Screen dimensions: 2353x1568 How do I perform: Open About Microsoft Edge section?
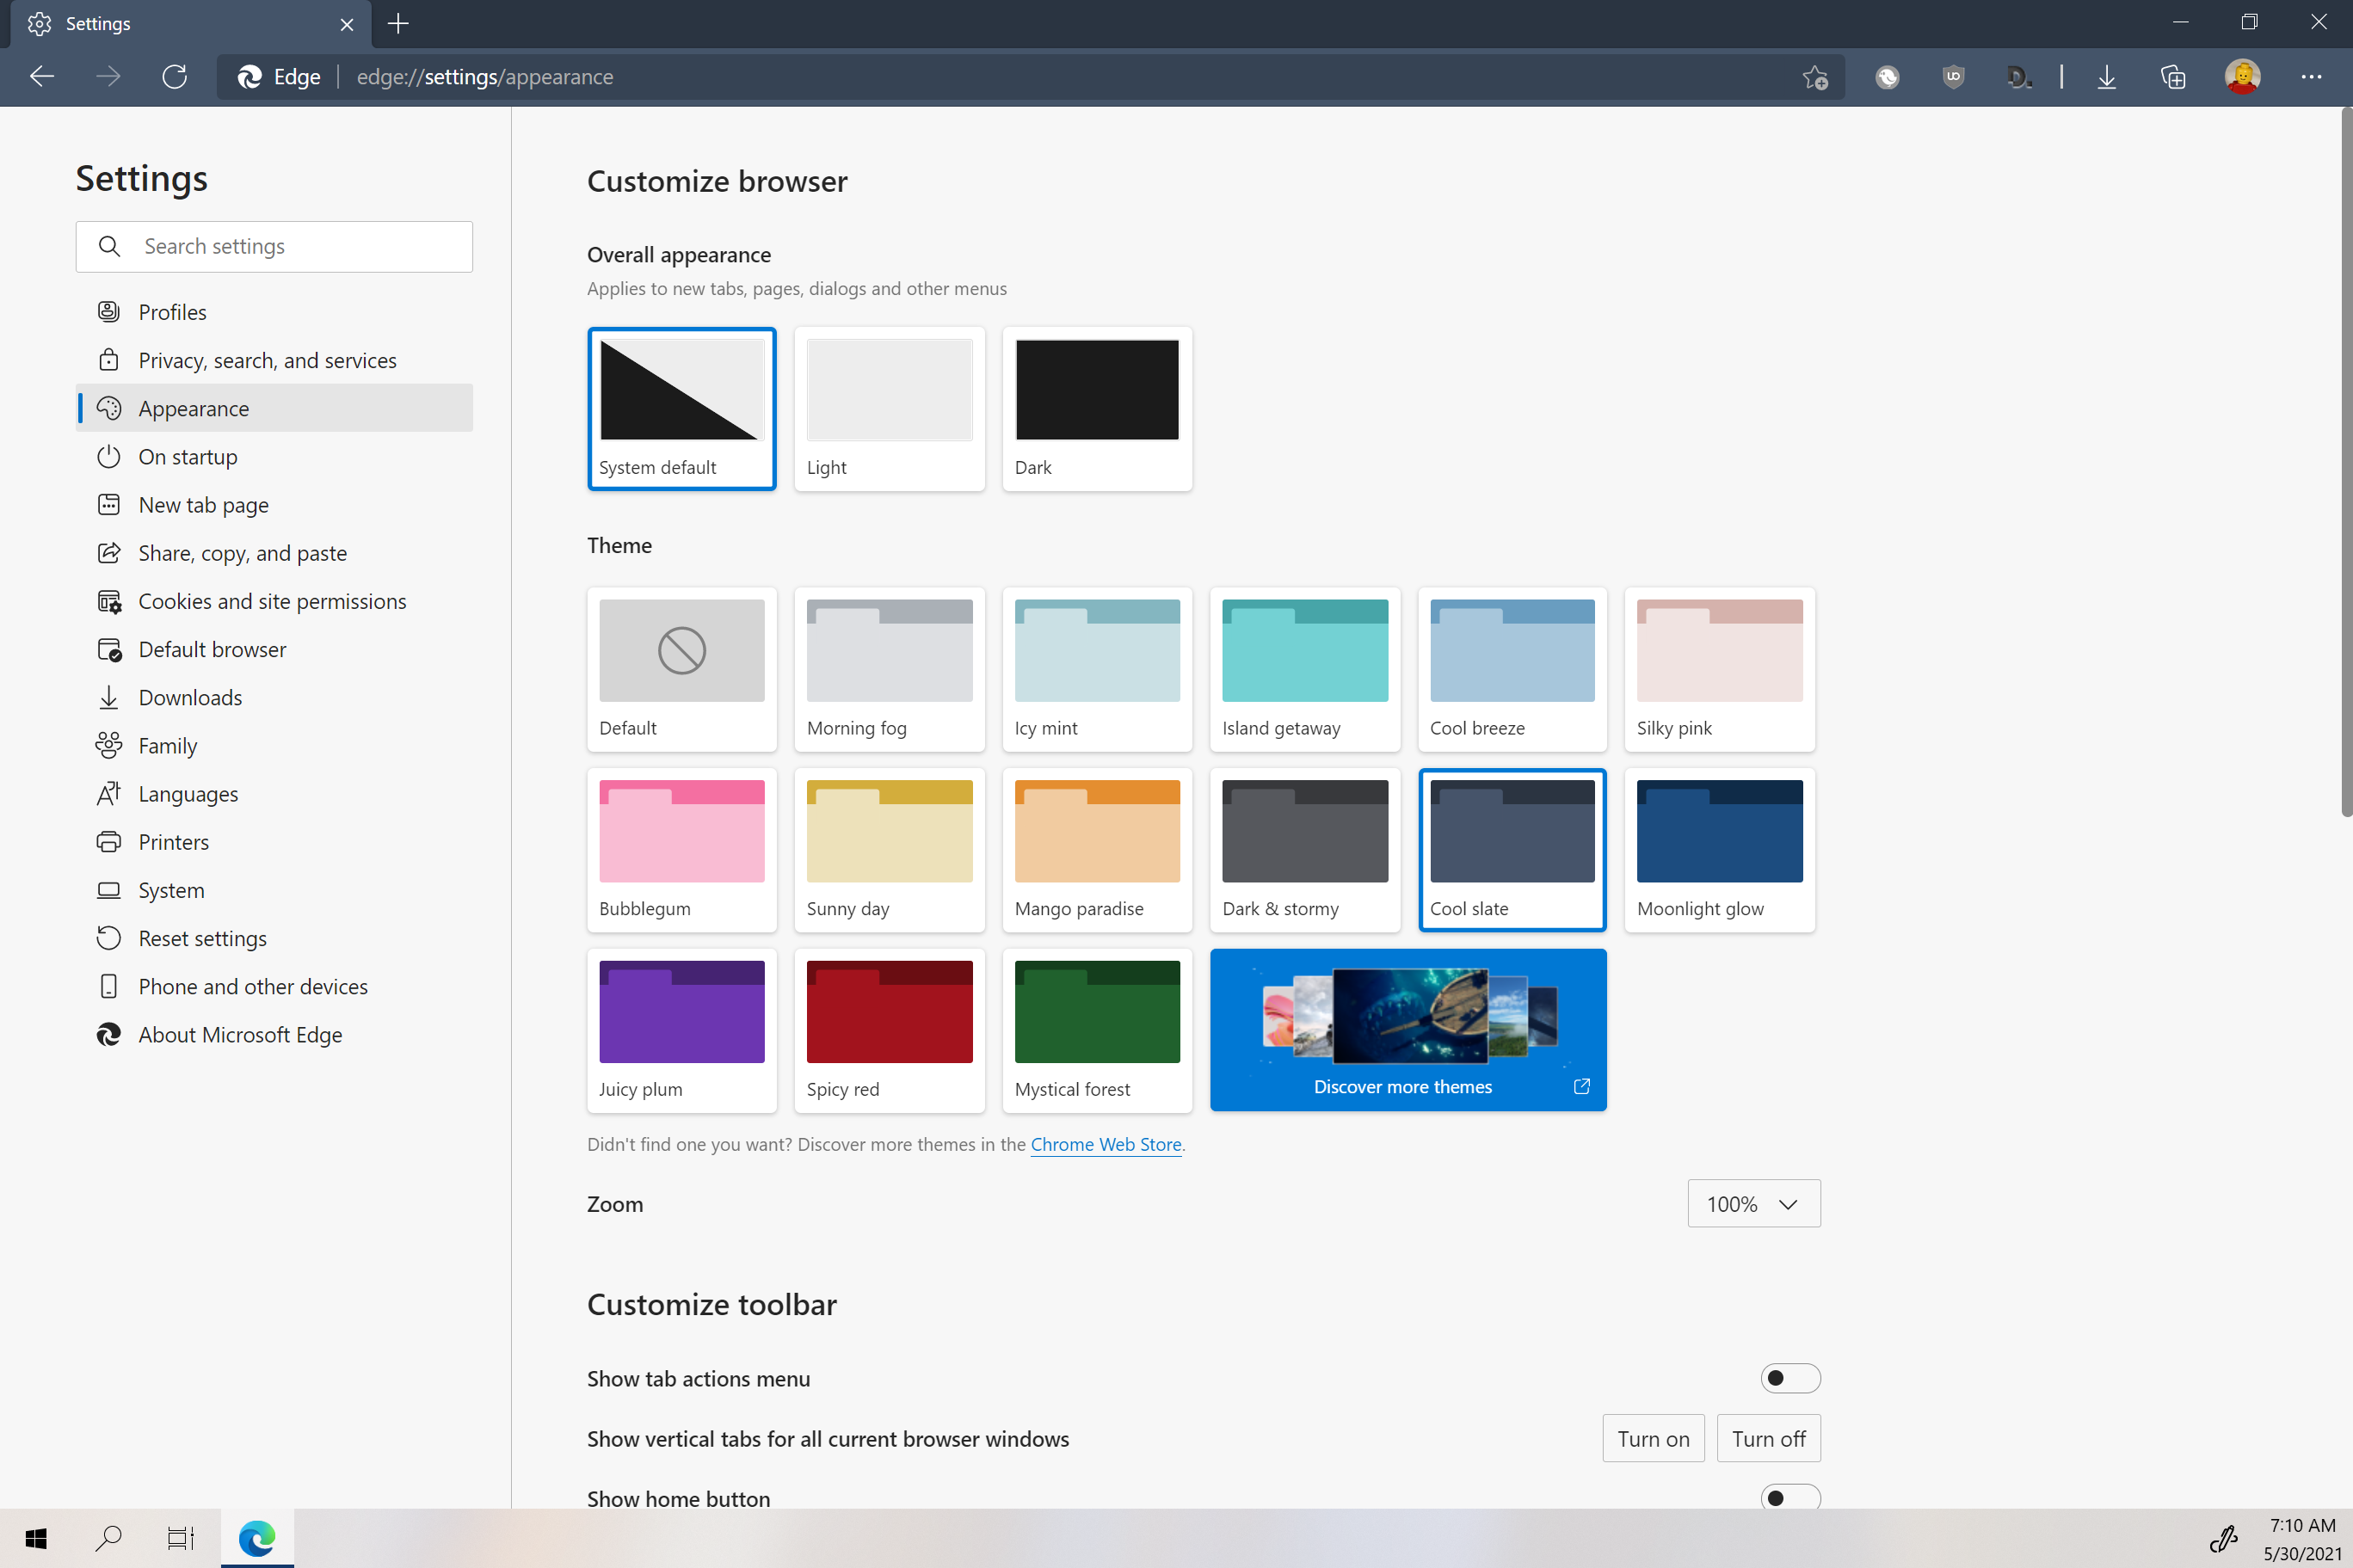point(240,1035)
